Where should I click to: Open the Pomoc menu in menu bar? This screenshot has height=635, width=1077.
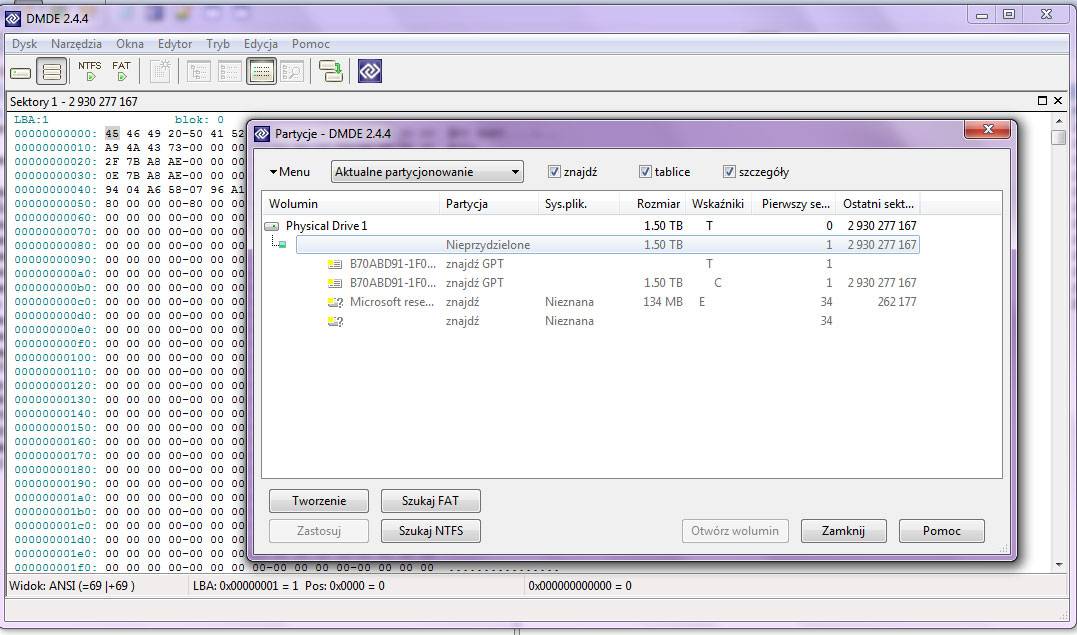click(x=311, y=44)
